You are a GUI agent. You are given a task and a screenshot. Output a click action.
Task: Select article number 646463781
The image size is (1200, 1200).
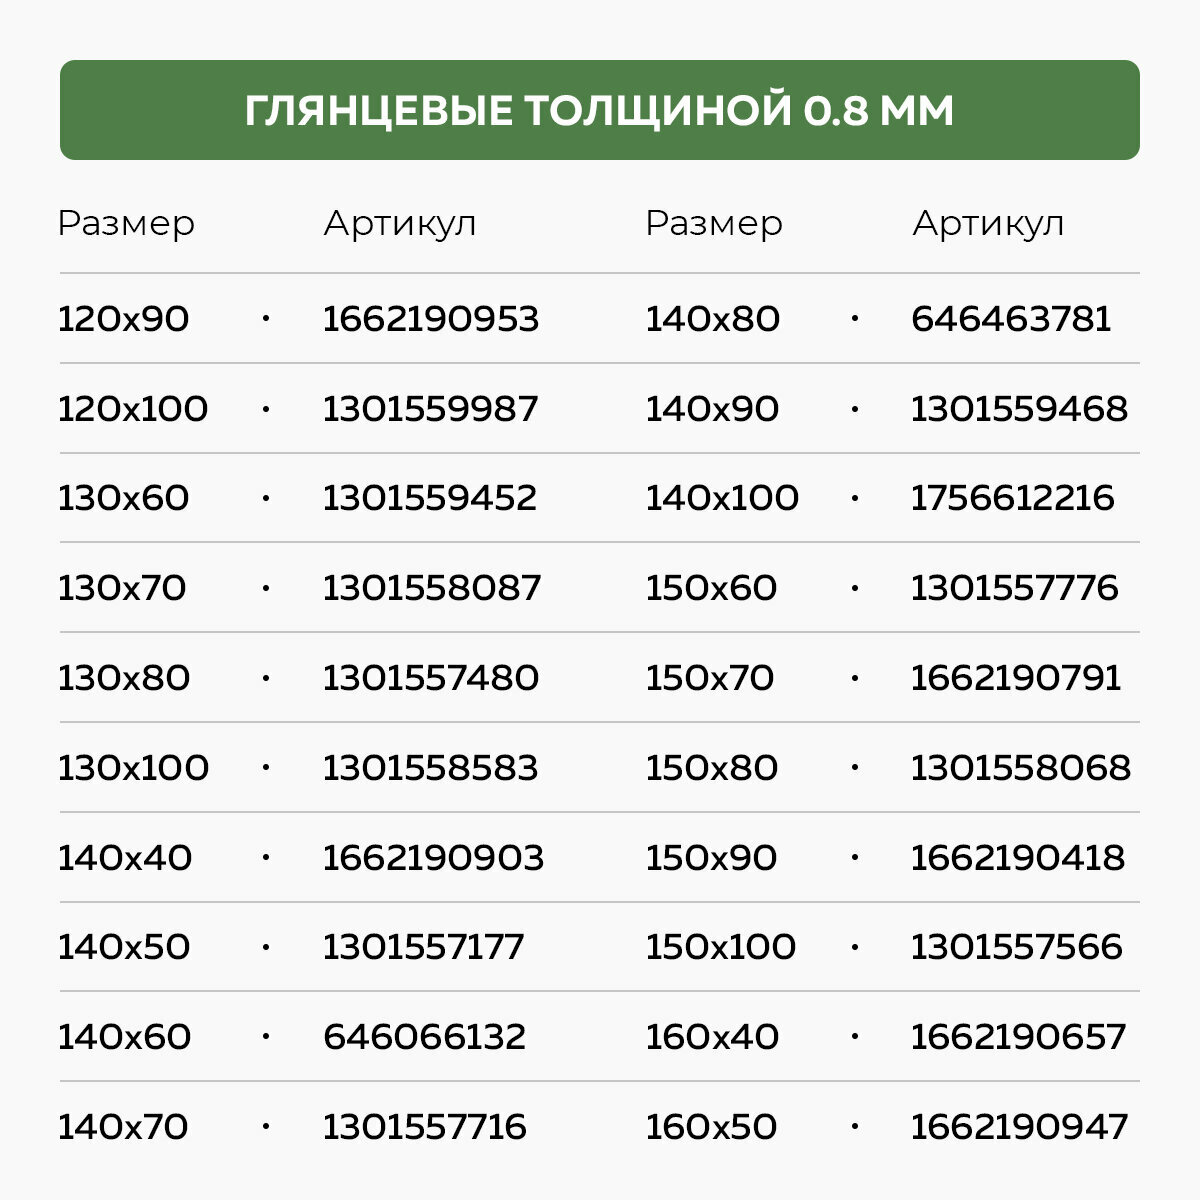1011,319
